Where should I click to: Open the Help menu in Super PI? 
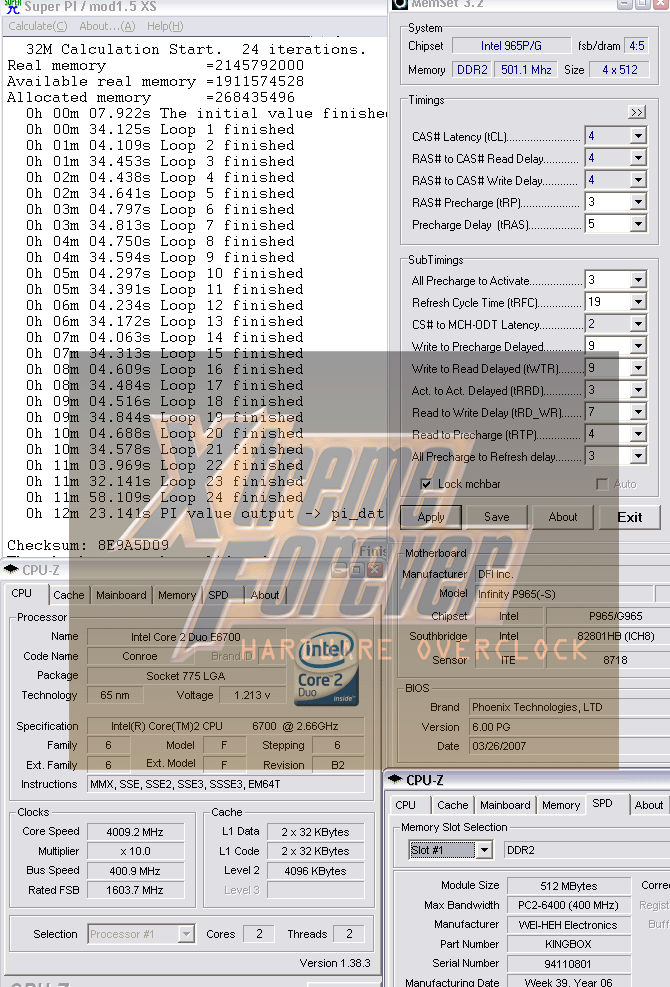pos(165,26)
